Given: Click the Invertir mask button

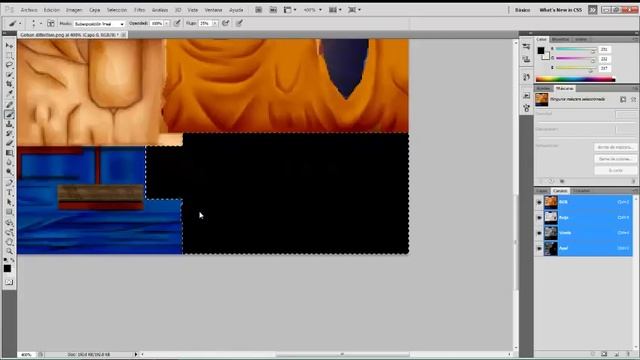Looking at the screenshot, I should click(x=615, y=170).
